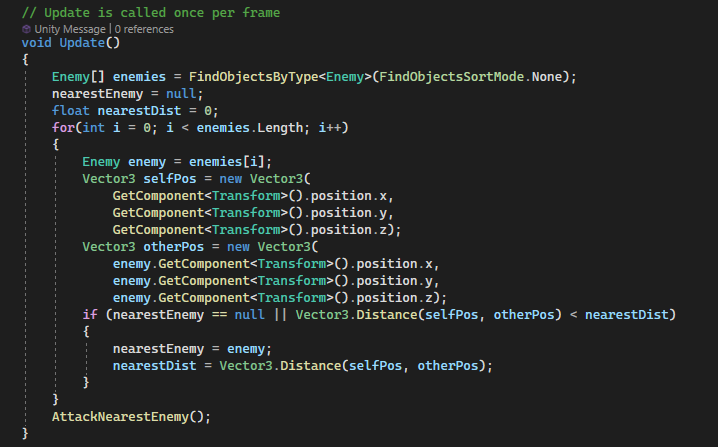This screenshot has width=718, height=447.
Task: Click 'position.y' in the enemy.GetComponent line
Action: pyautogui.click(x=395, y=281)
